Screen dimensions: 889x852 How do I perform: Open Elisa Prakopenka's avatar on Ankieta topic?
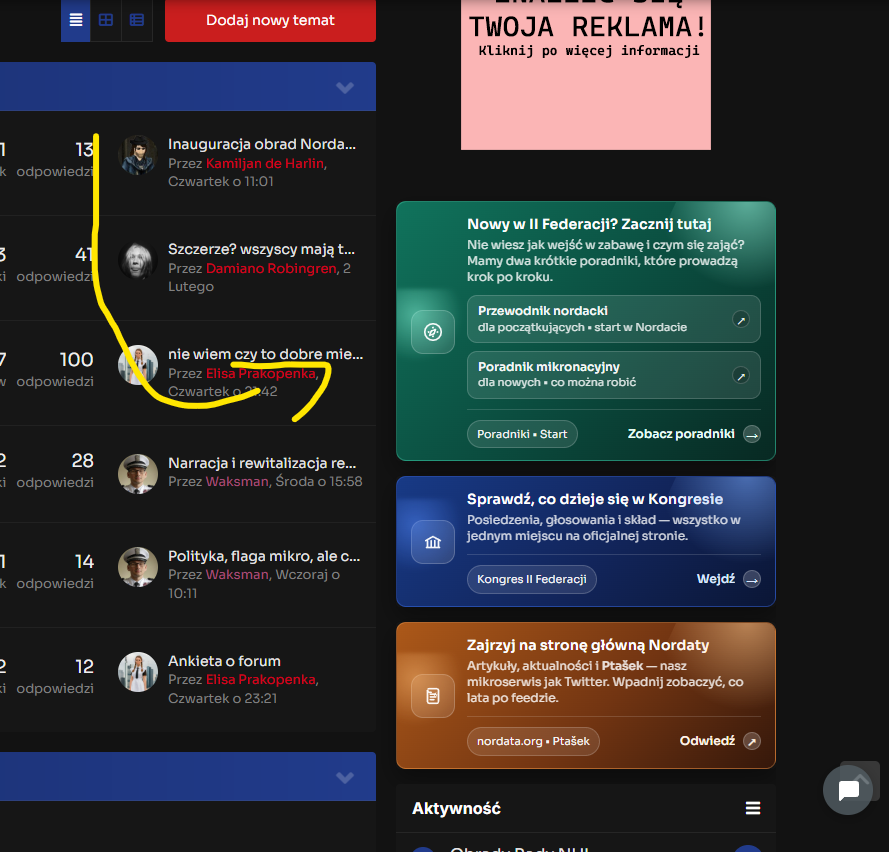tap(138, 673)
